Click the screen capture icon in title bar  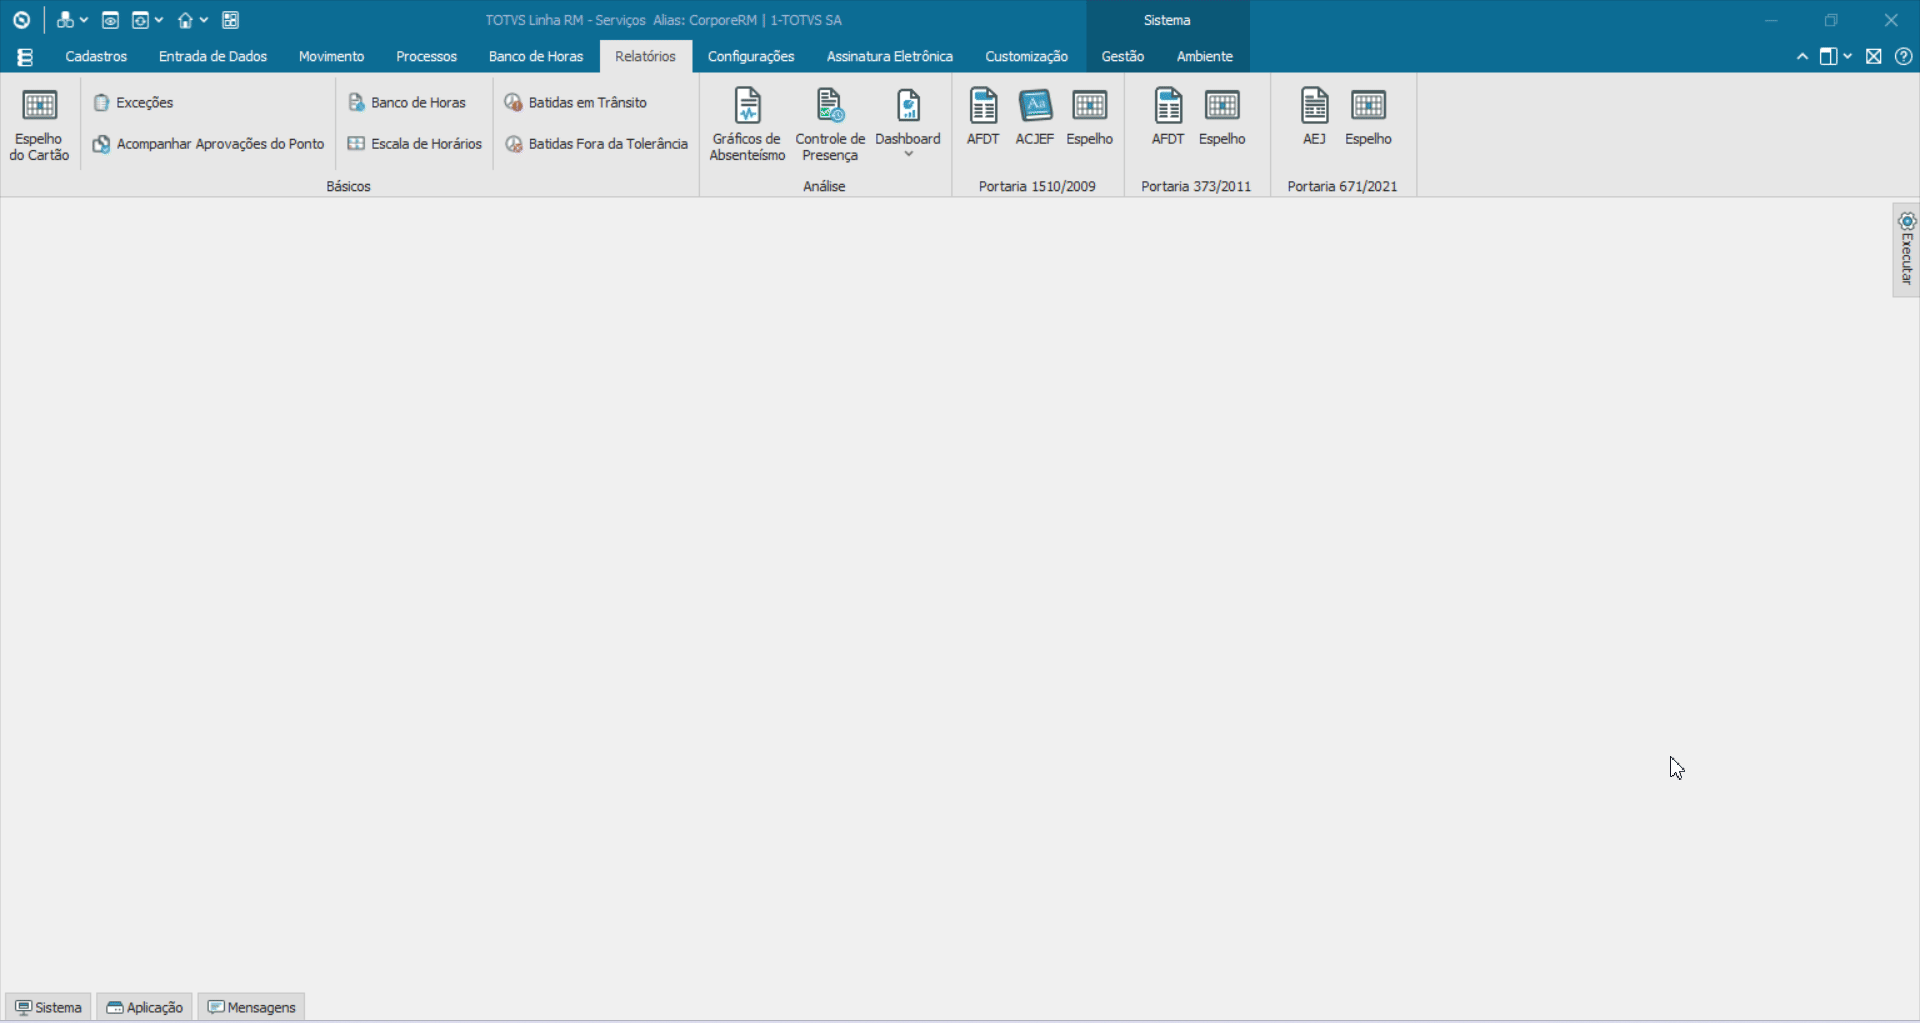tap(111, 20)
